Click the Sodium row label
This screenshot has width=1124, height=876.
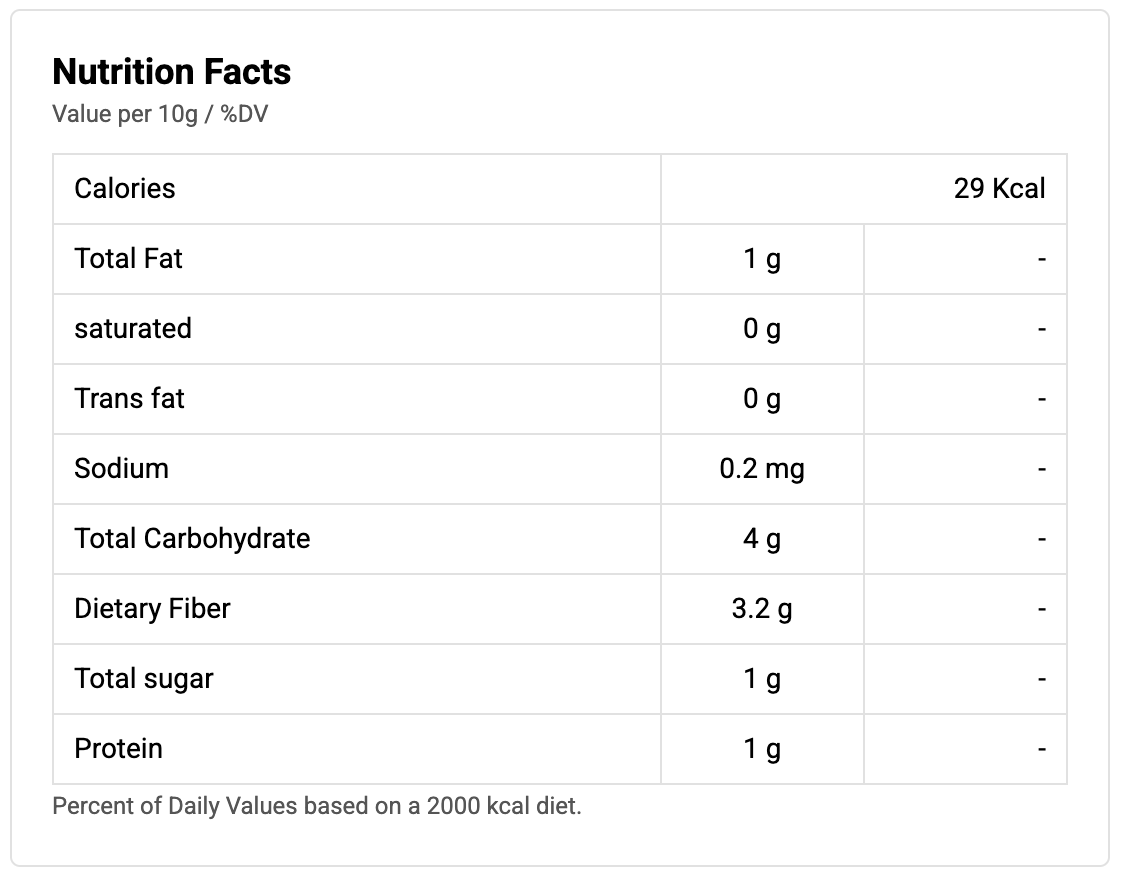pyautogui.click(x=122, y=469)
